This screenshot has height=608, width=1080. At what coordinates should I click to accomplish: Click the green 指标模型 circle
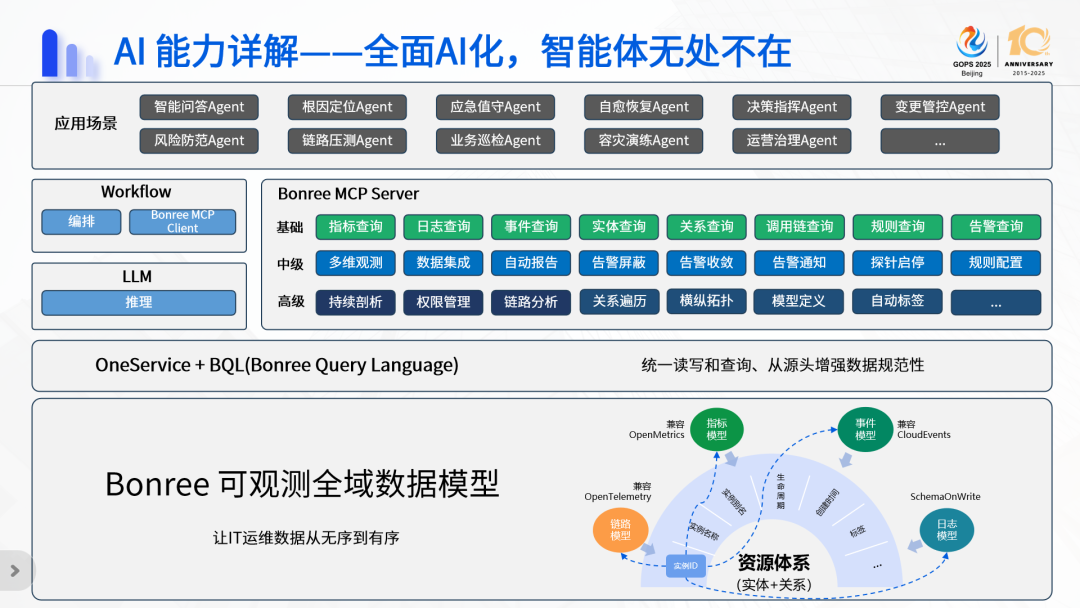(716, 430)
